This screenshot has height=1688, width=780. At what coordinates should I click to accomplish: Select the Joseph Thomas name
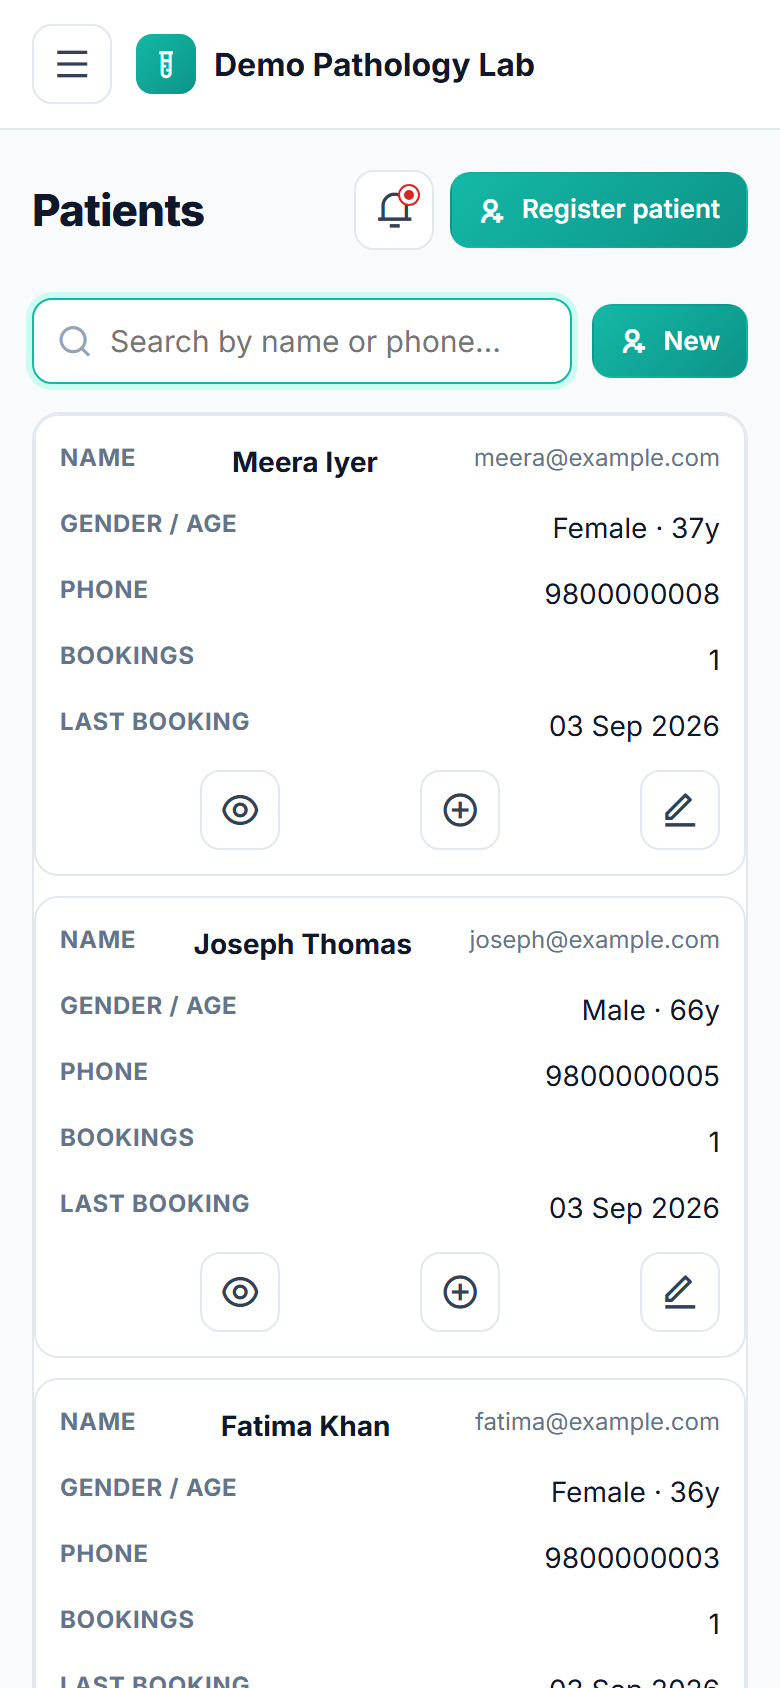pos(303,944)
